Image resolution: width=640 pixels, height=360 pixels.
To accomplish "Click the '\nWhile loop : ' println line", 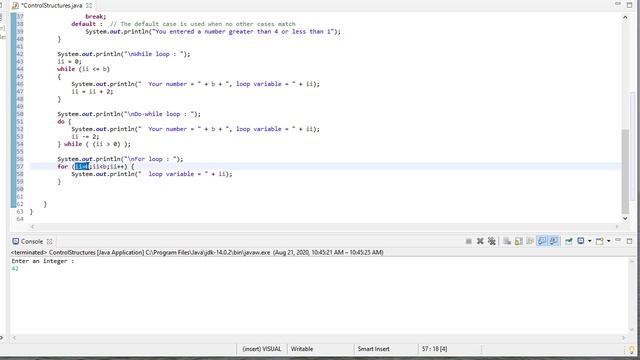I will tap(124, 54).
